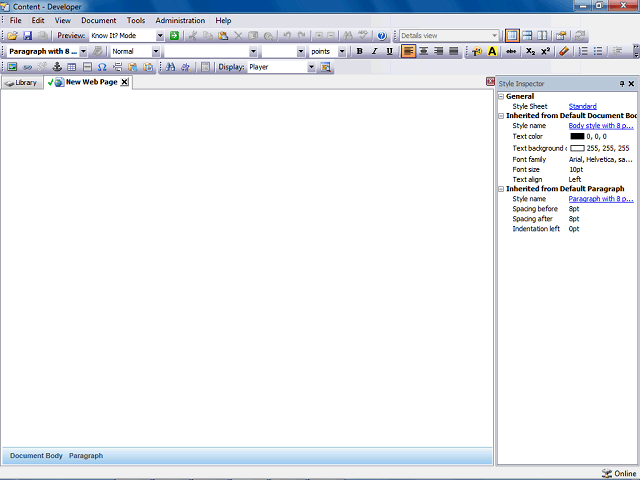Open the Tools menu
This screenshot has width=640, height=480.
point(136,20)
